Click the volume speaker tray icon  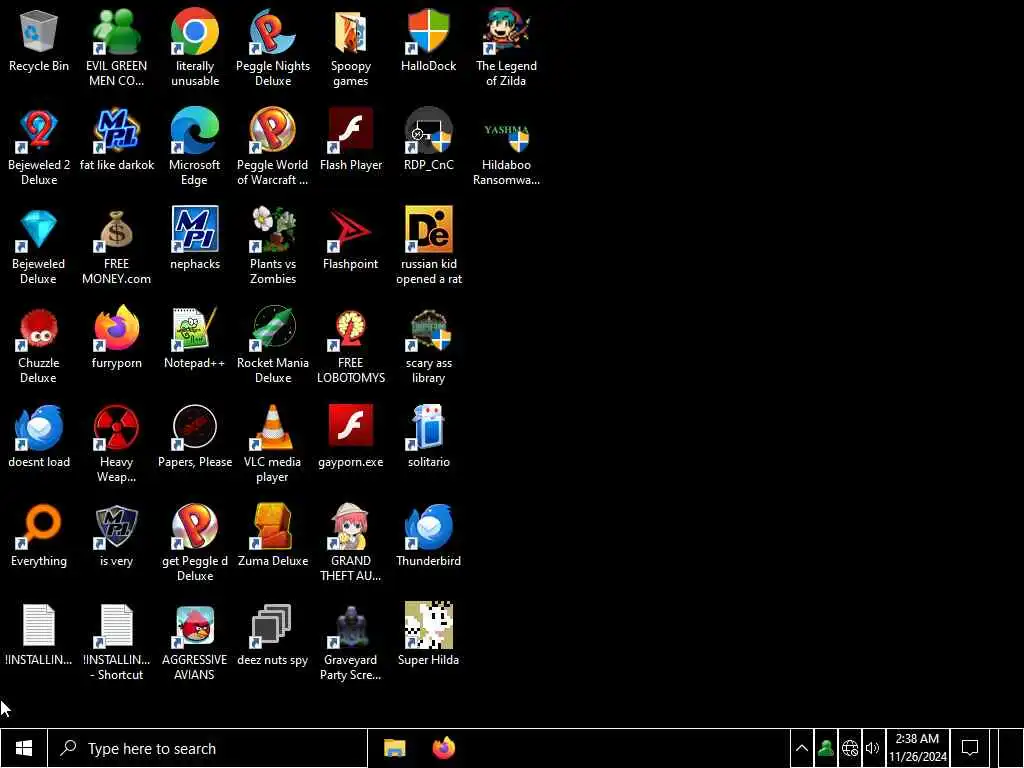pyautogui.click(x=872, y=748)
